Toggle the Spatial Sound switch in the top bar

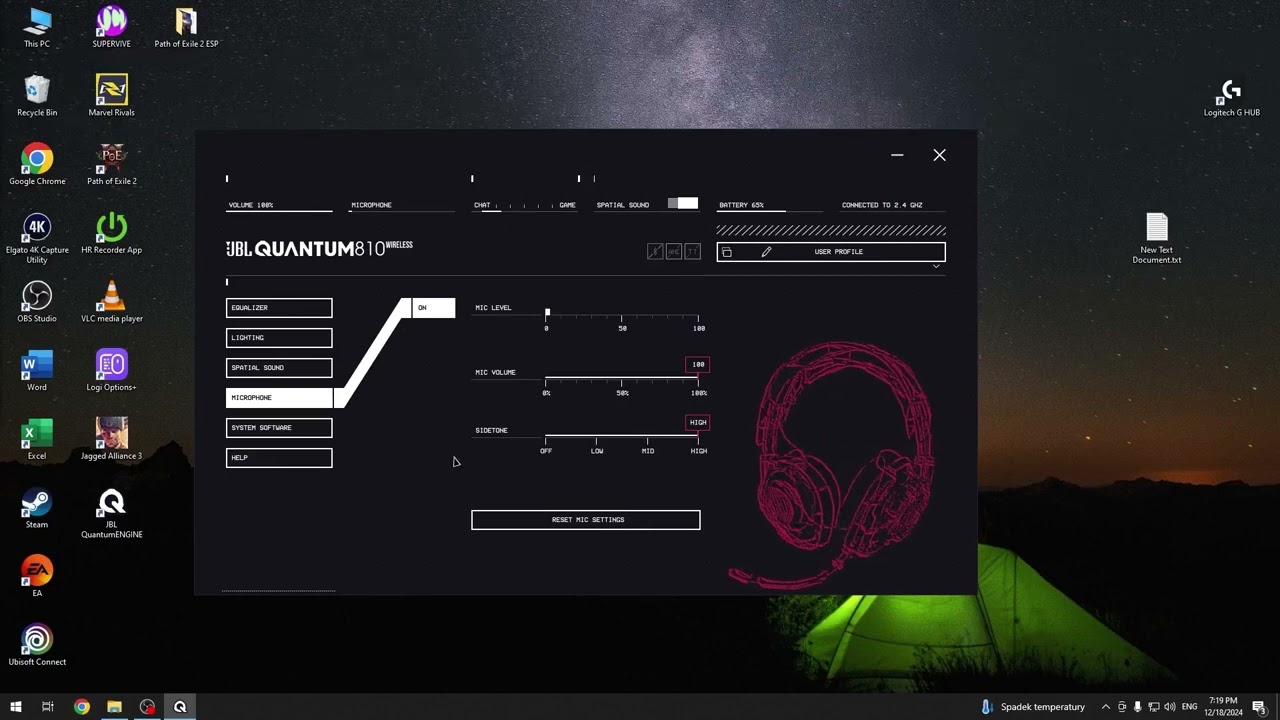pyautogui.click(x=683, y=204)
